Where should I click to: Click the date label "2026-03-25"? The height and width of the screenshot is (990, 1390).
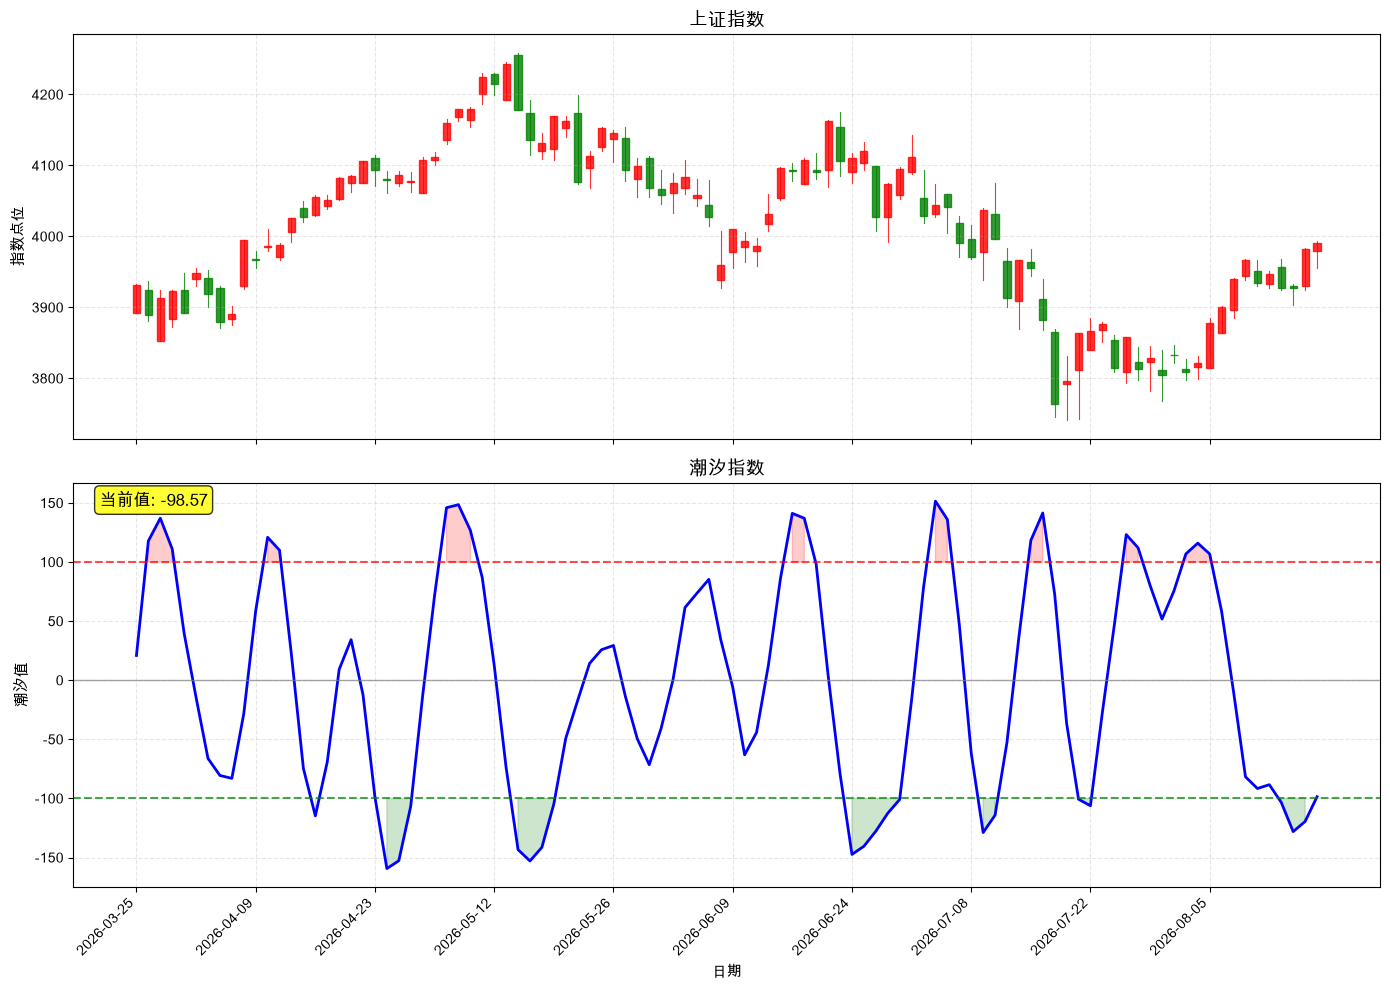pyautogui.click(x=109, y=926)
